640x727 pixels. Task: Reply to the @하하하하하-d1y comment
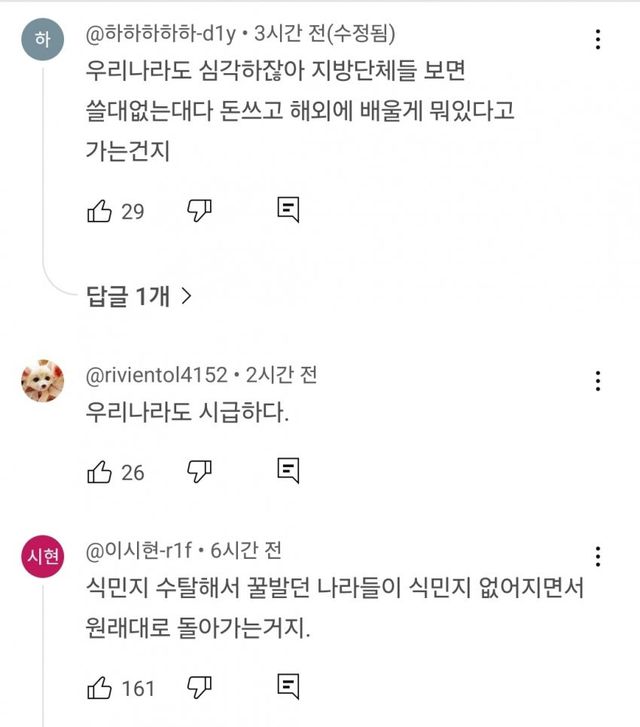click(x=288, y=210)
